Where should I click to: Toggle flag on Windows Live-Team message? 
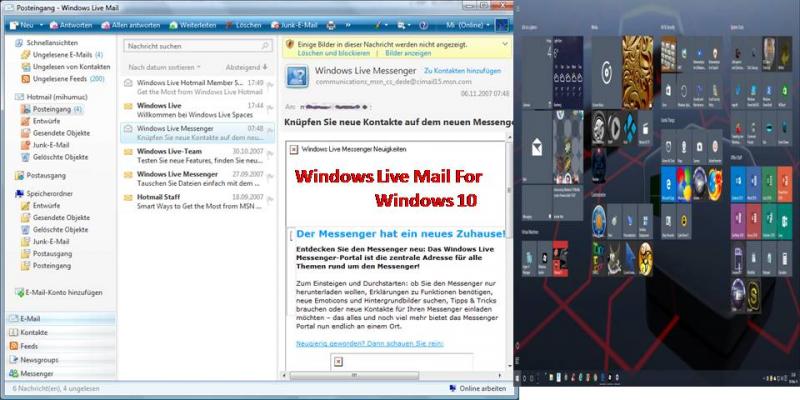(x=270, y=154)
